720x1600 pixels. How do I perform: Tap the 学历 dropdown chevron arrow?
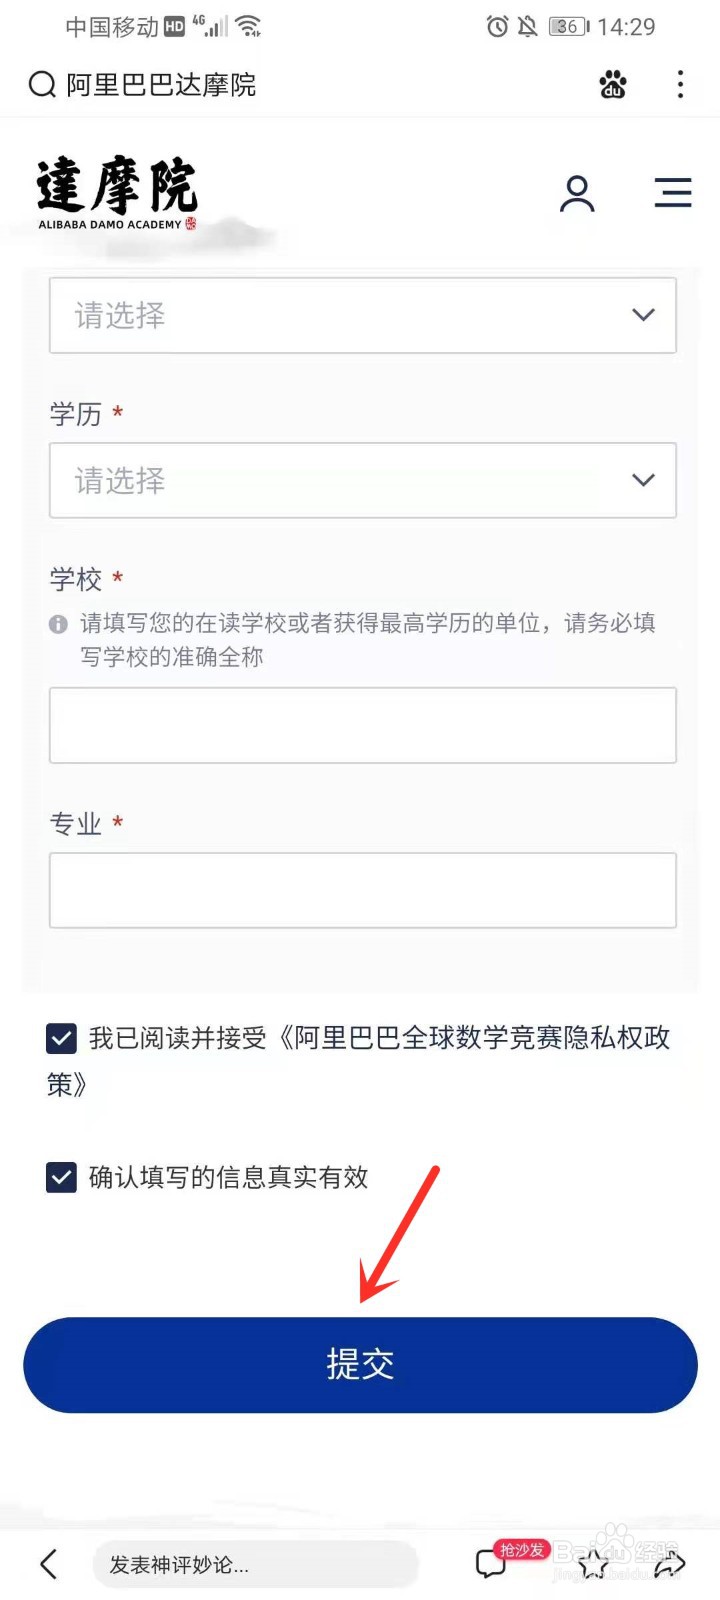[x=643, y=480]
